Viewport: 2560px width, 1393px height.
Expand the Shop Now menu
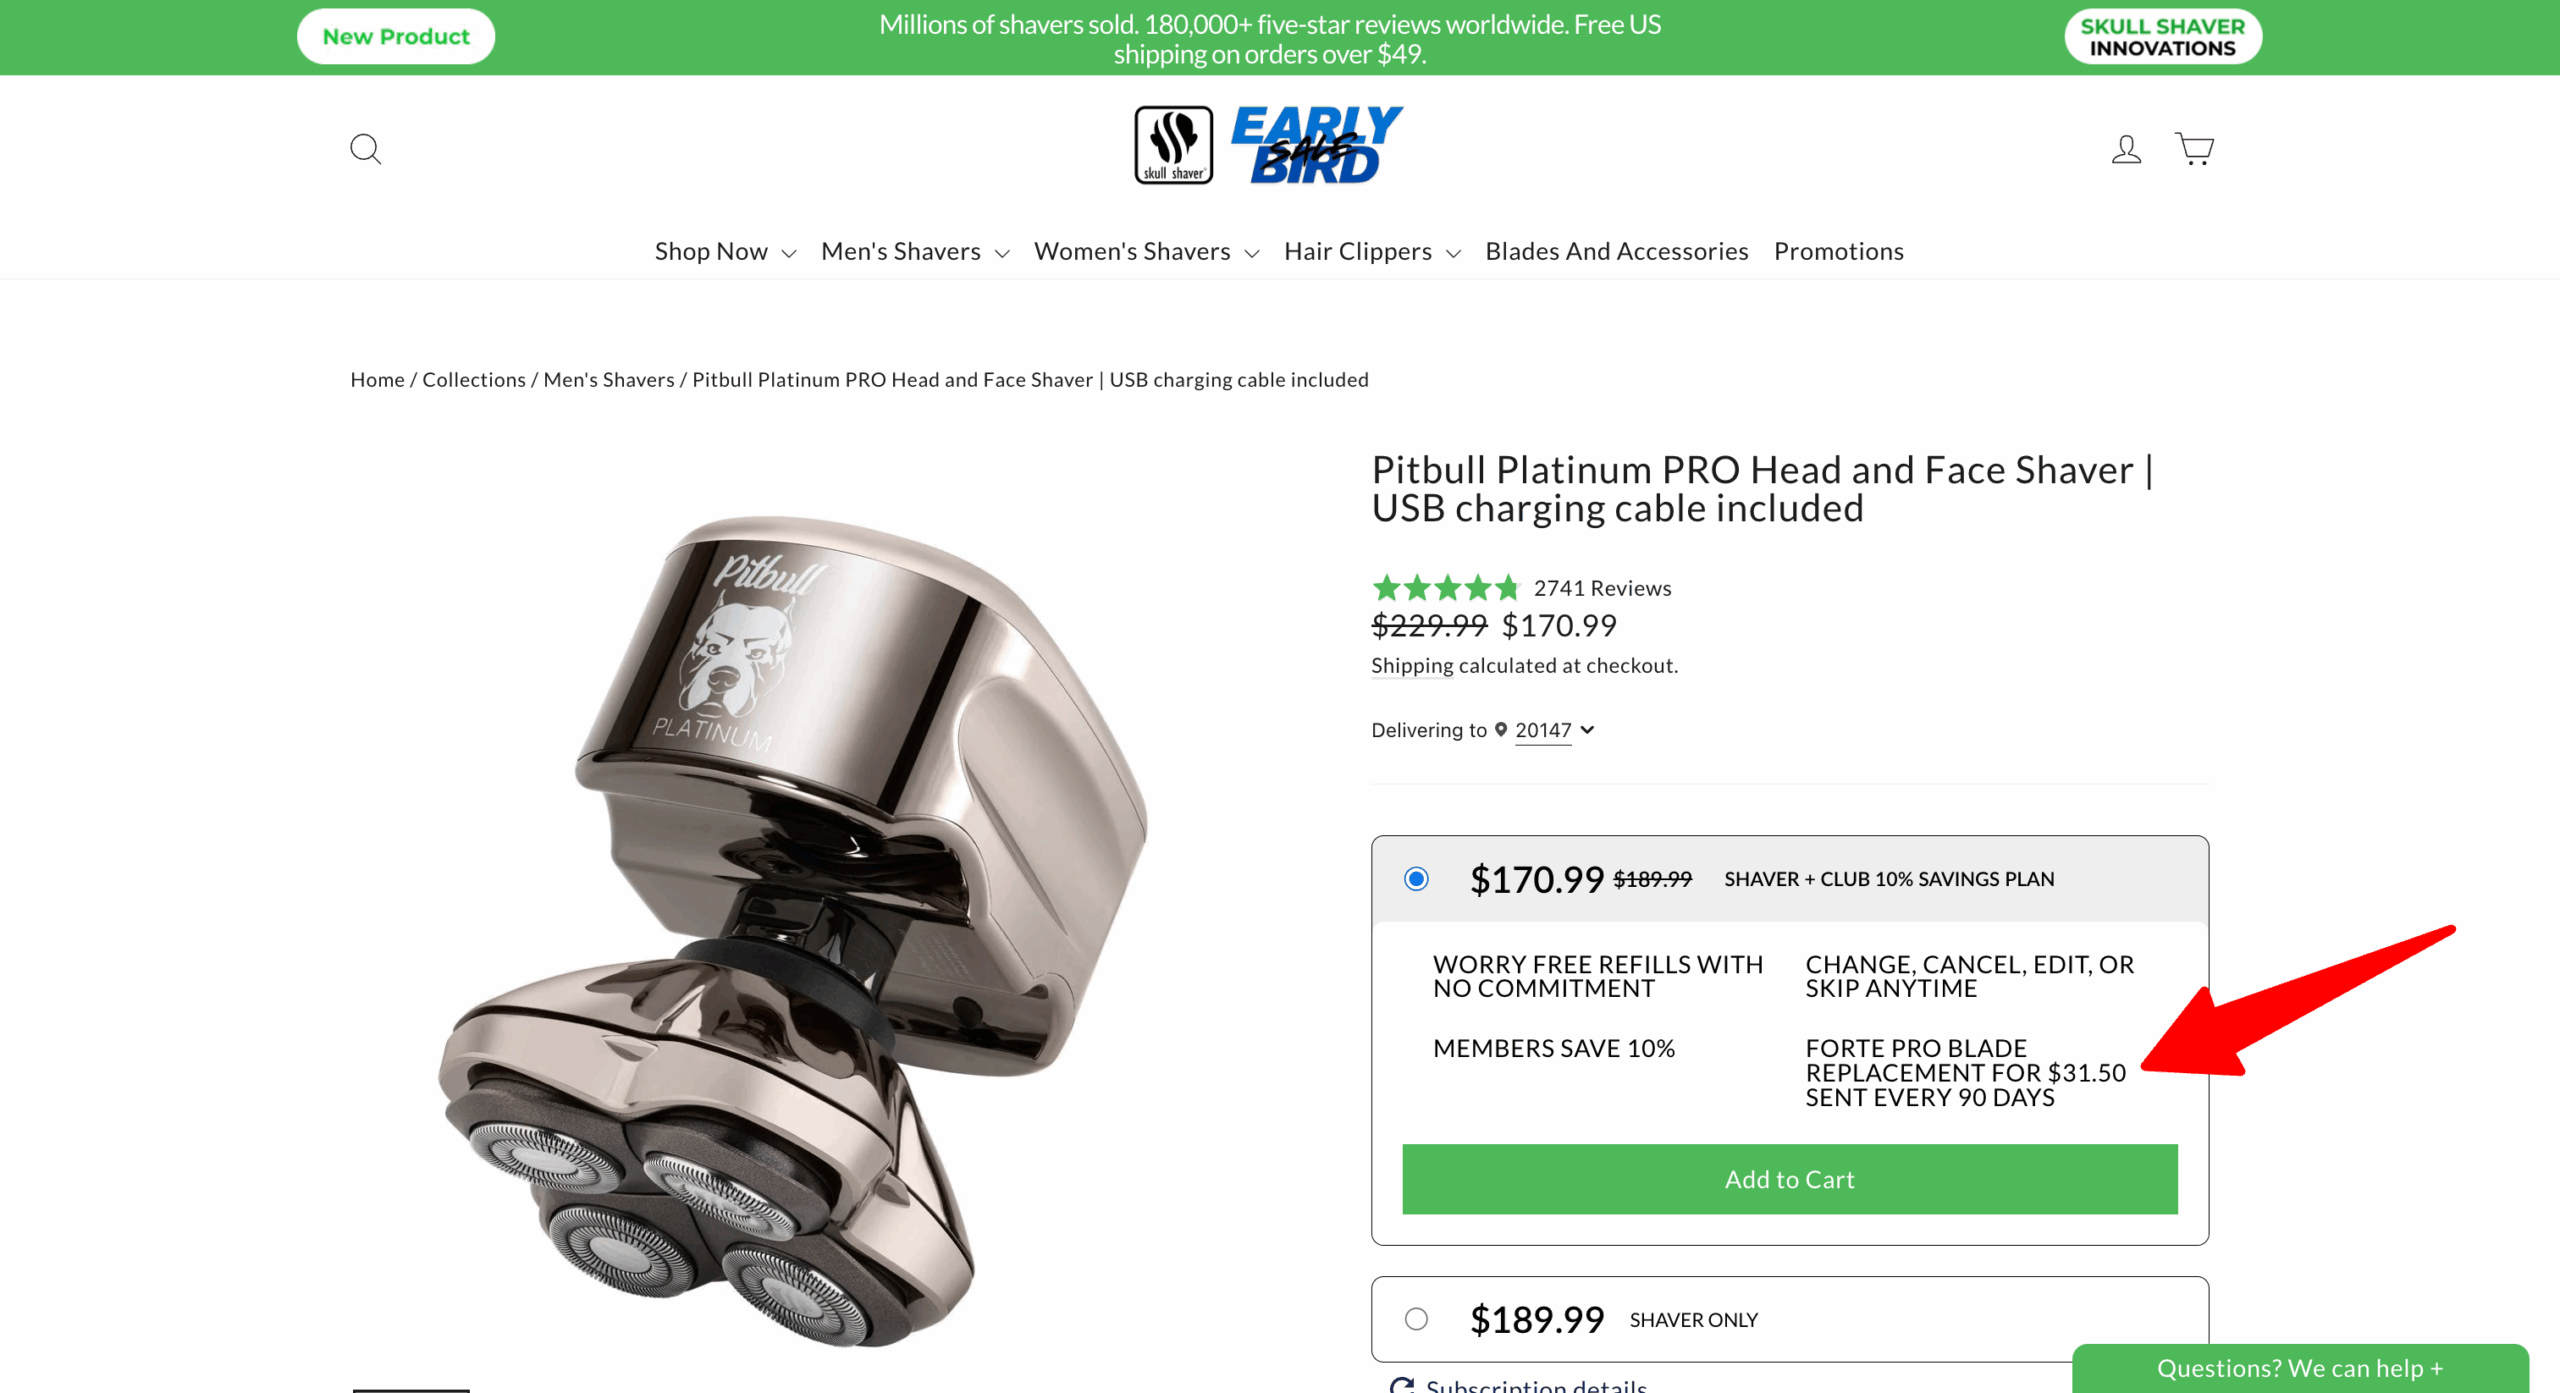pyautogui.click(x=725, y=252)
